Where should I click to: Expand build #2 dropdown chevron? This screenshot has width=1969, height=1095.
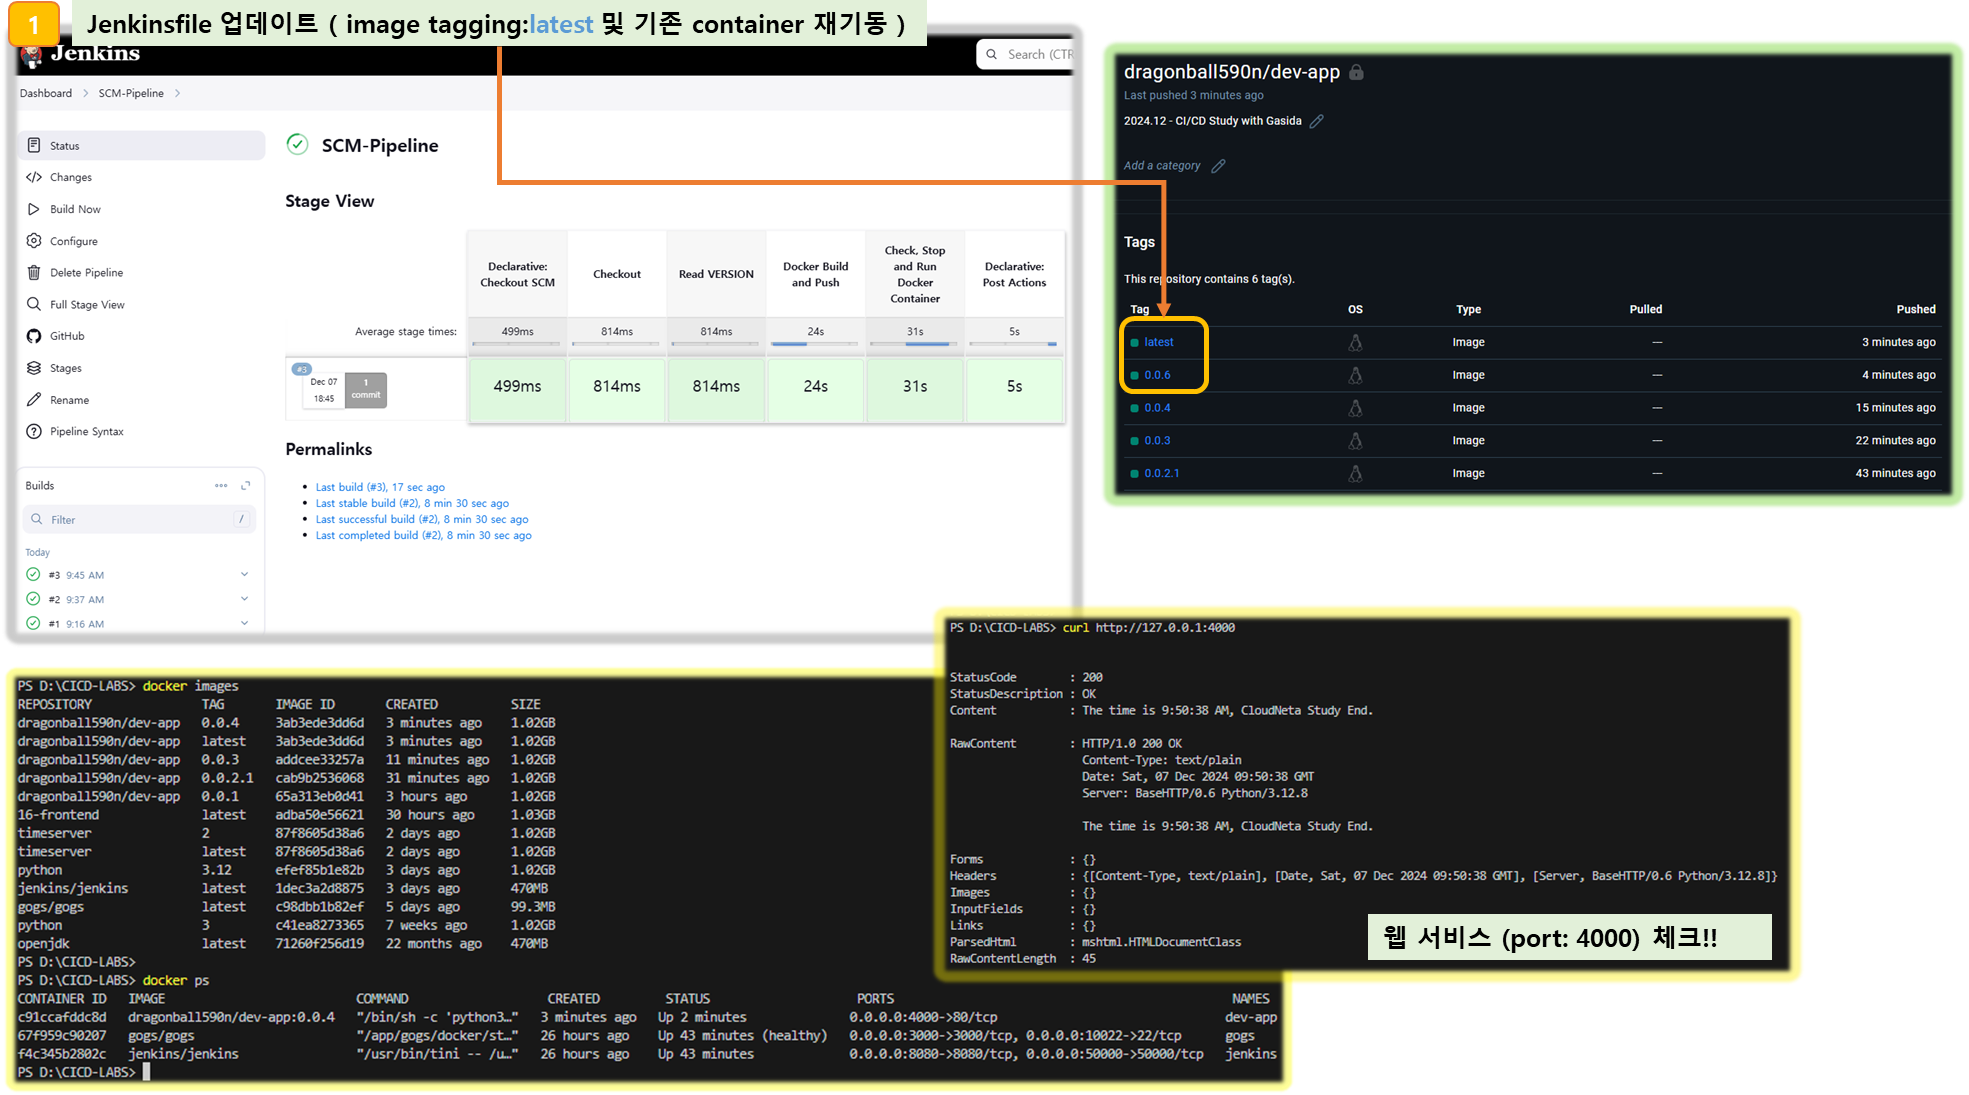[x=244, y=599]
